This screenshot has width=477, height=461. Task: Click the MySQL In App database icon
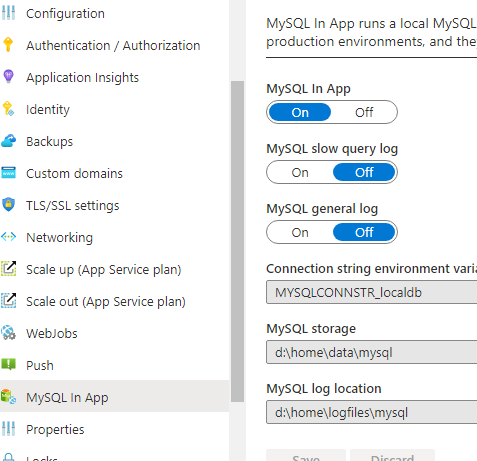tap(8, 397)
